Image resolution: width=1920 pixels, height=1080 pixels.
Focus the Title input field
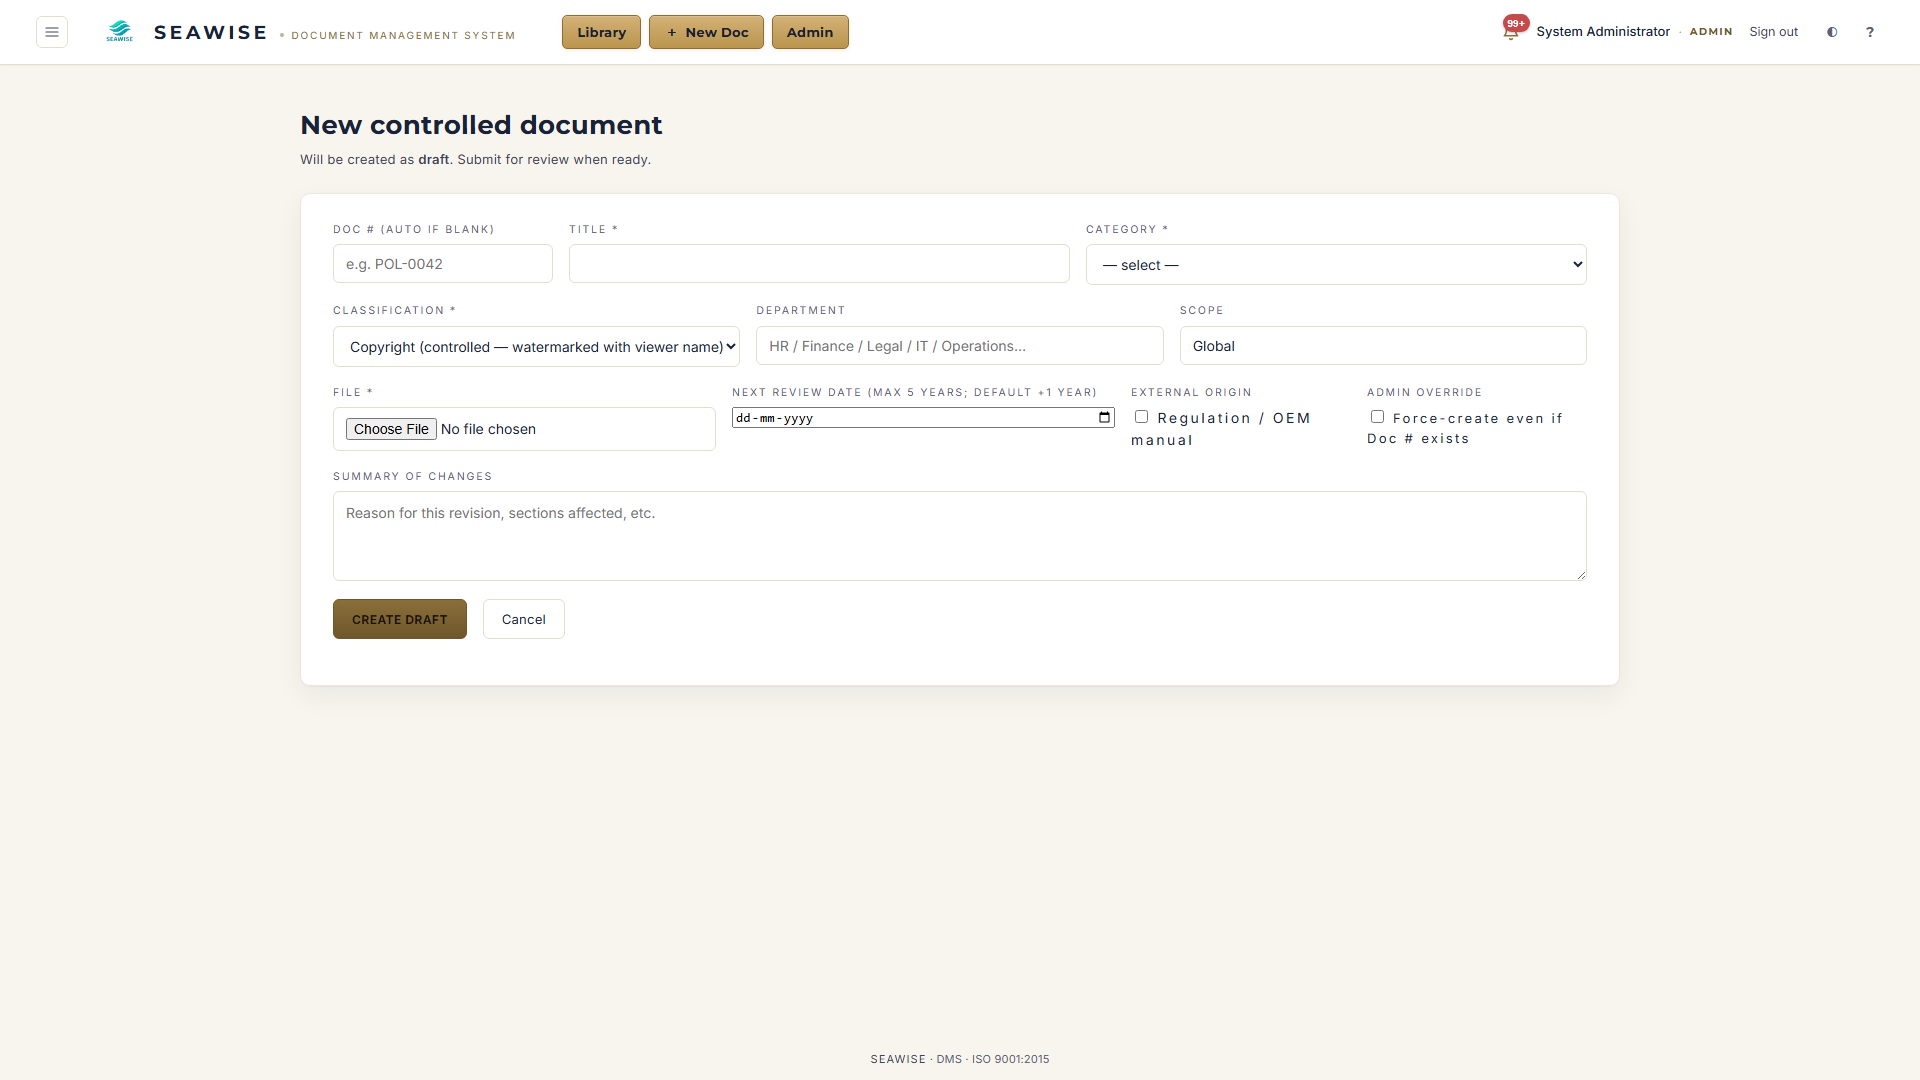tap(819, 264)
